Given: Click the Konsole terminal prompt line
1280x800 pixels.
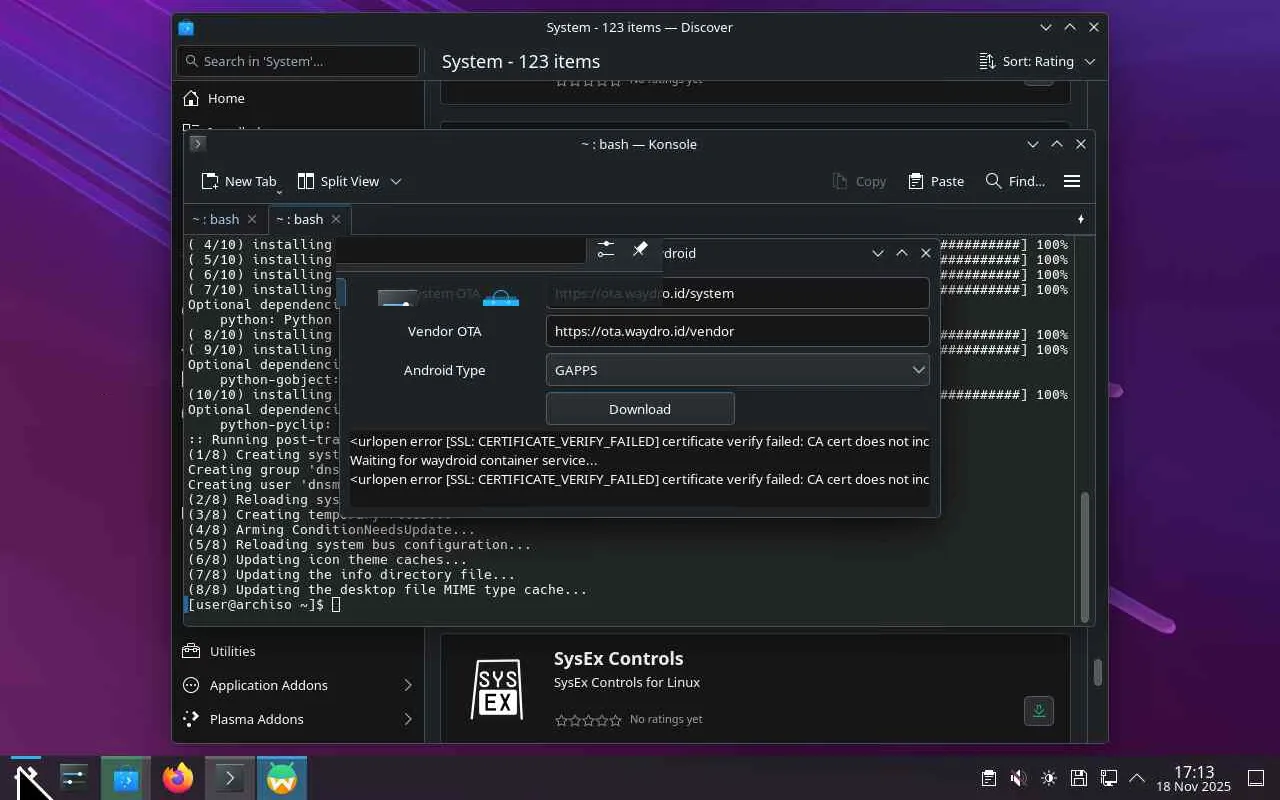Looking at the screenshot, I should pyautogui.click(x=264, y=605).
